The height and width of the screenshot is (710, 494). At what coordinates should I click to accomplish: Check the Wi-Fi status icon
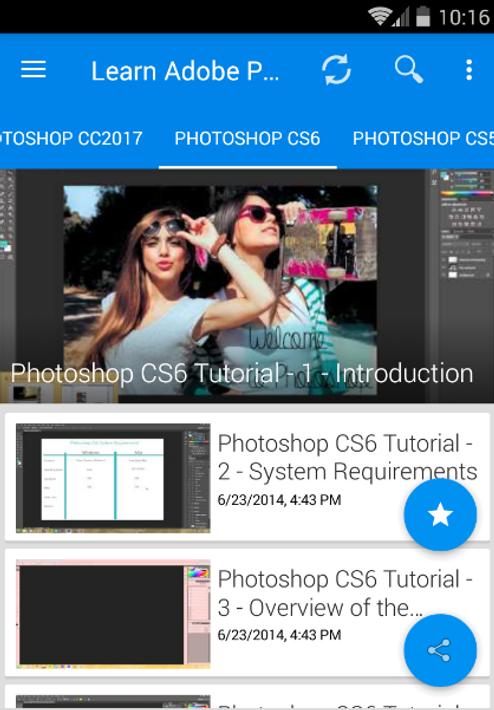379,17
